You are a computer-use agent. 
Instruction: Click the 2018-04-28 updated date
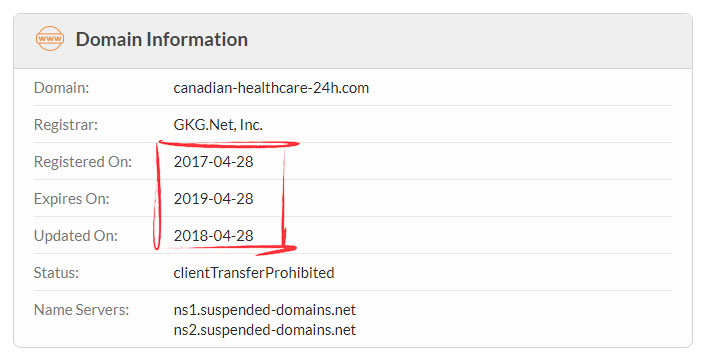point(214,236)
